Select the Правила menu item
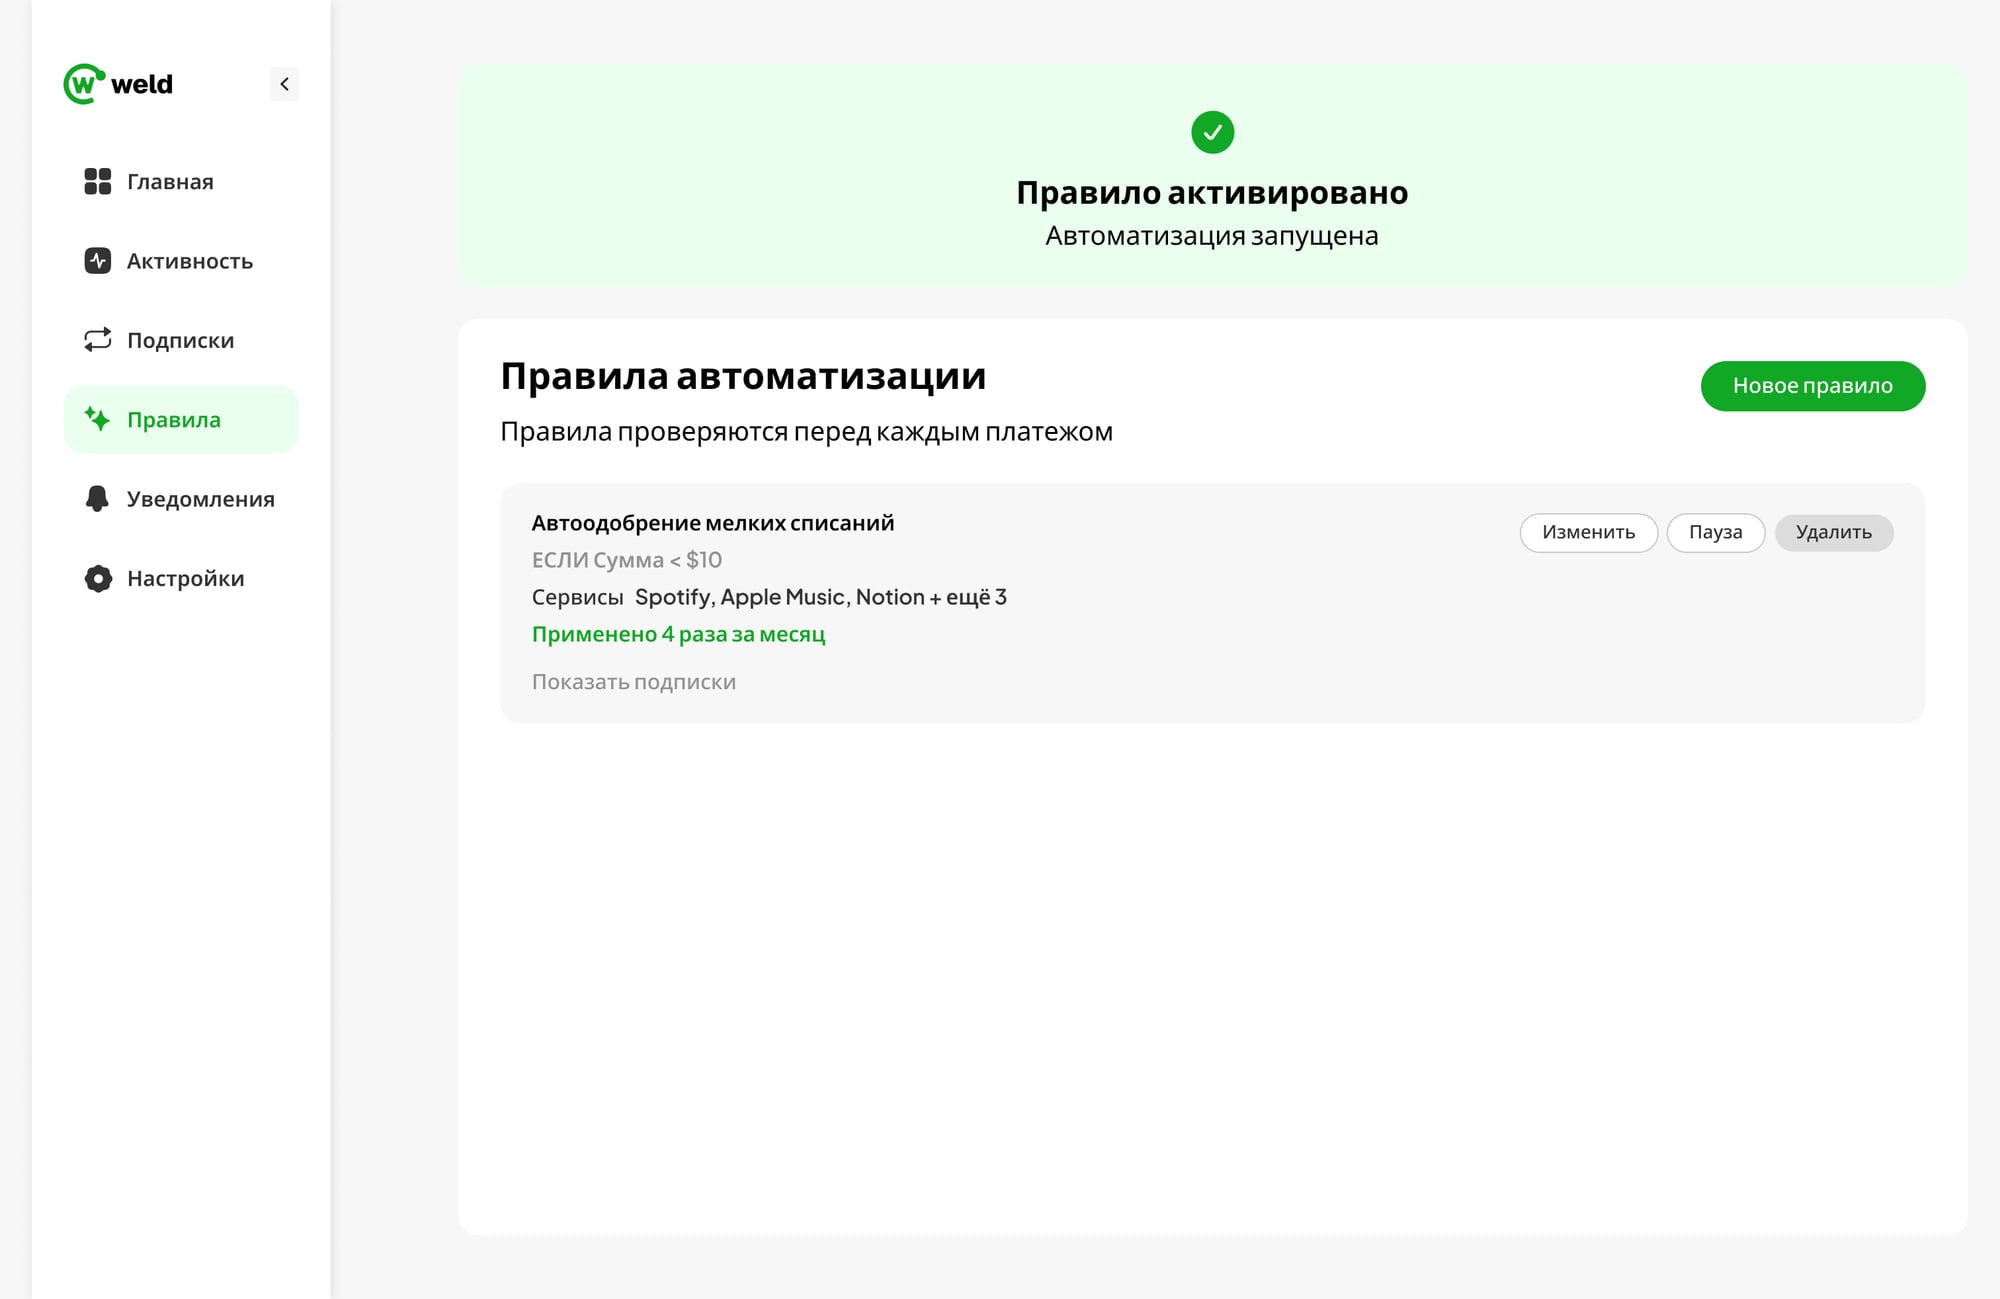The image size is (2000, 1299). [x=181, y=419]
